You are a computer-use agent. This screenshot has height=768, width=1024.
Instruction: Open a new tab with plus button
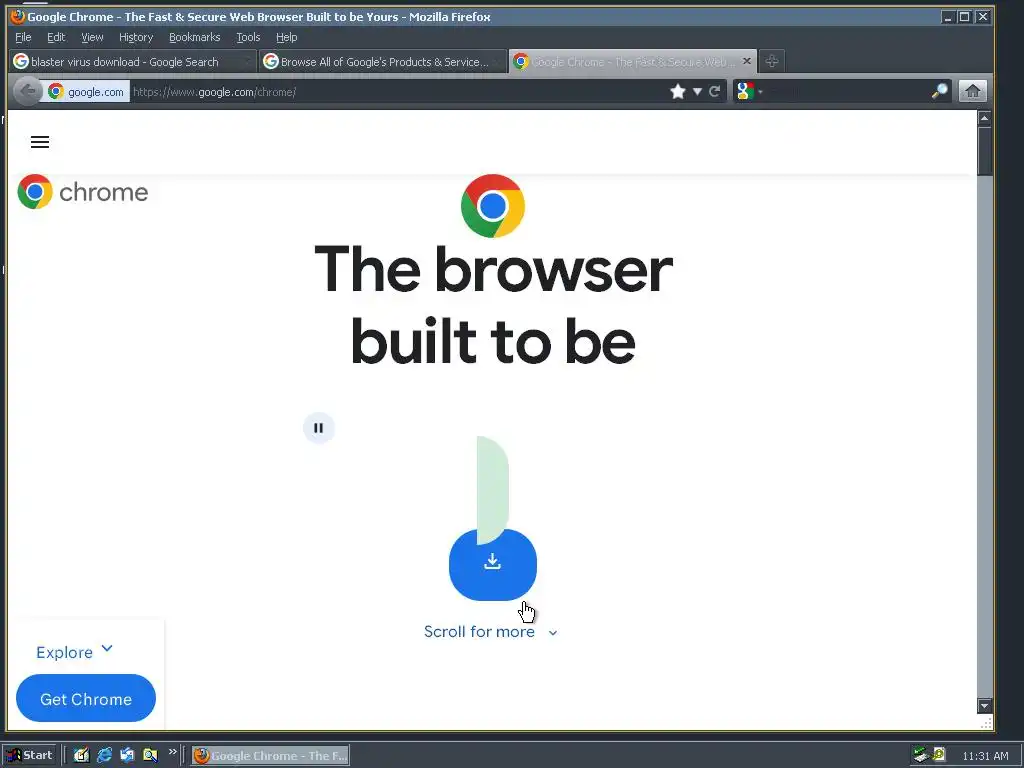pyautogui.click(x=771, y=61)
